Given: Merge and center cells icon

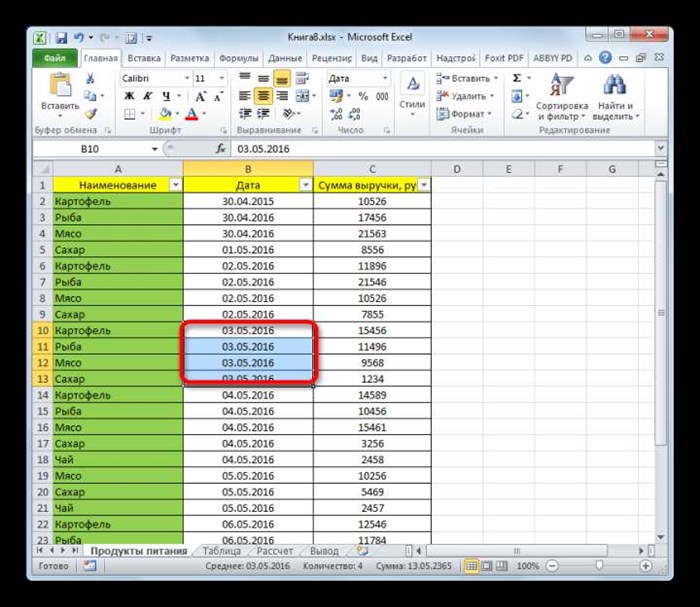Looking at the screenshot, I should [302, 96].
